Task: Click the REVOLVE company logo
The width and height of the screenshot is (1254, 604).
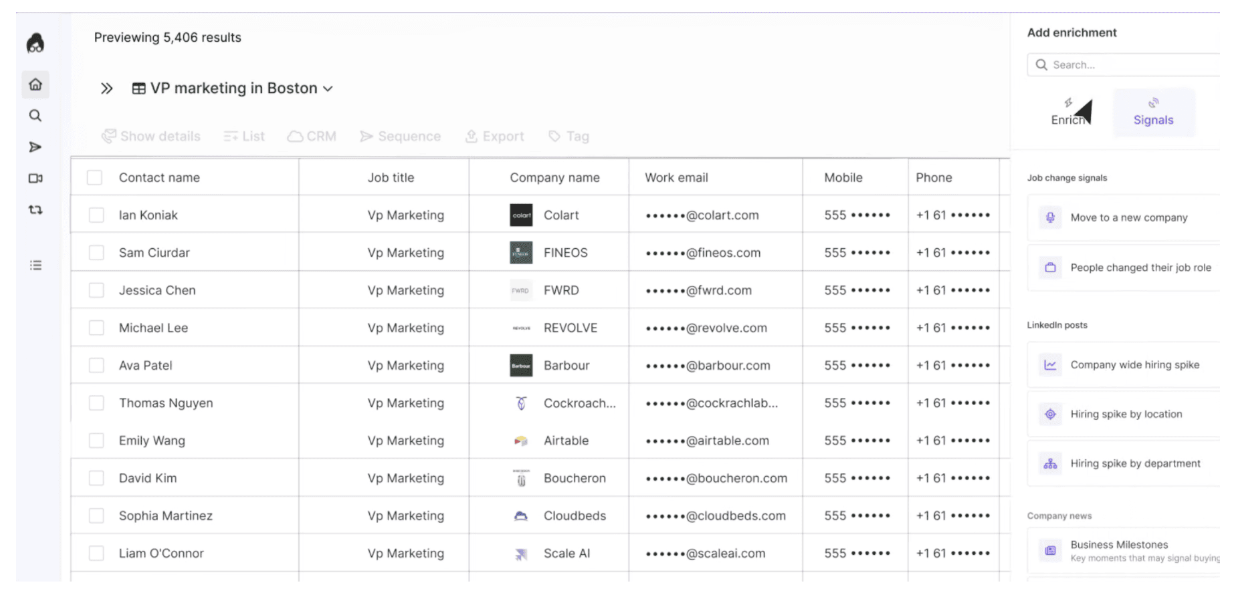Action: click(521, 328)
